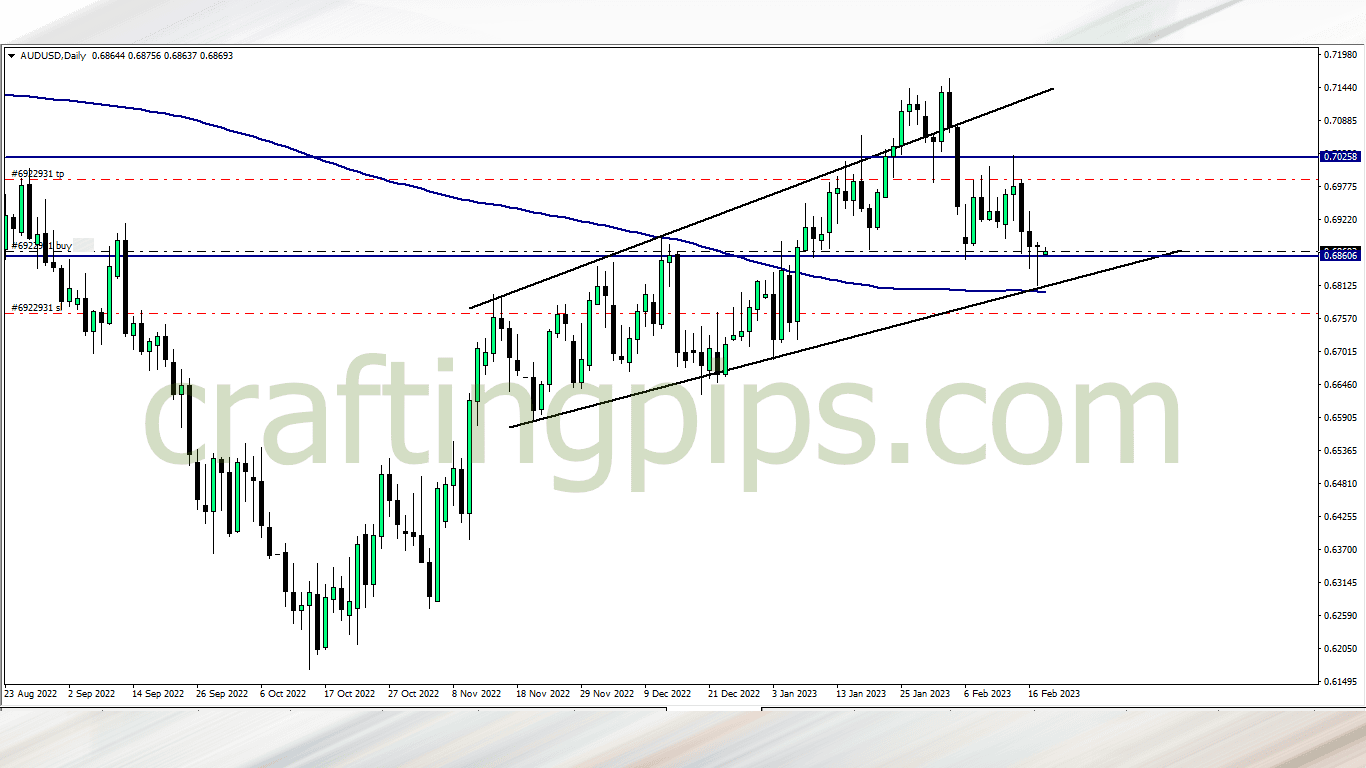Click 0.65905 on the price scale
Screen dimensions: 1366x768
[x=1340, y=417]
